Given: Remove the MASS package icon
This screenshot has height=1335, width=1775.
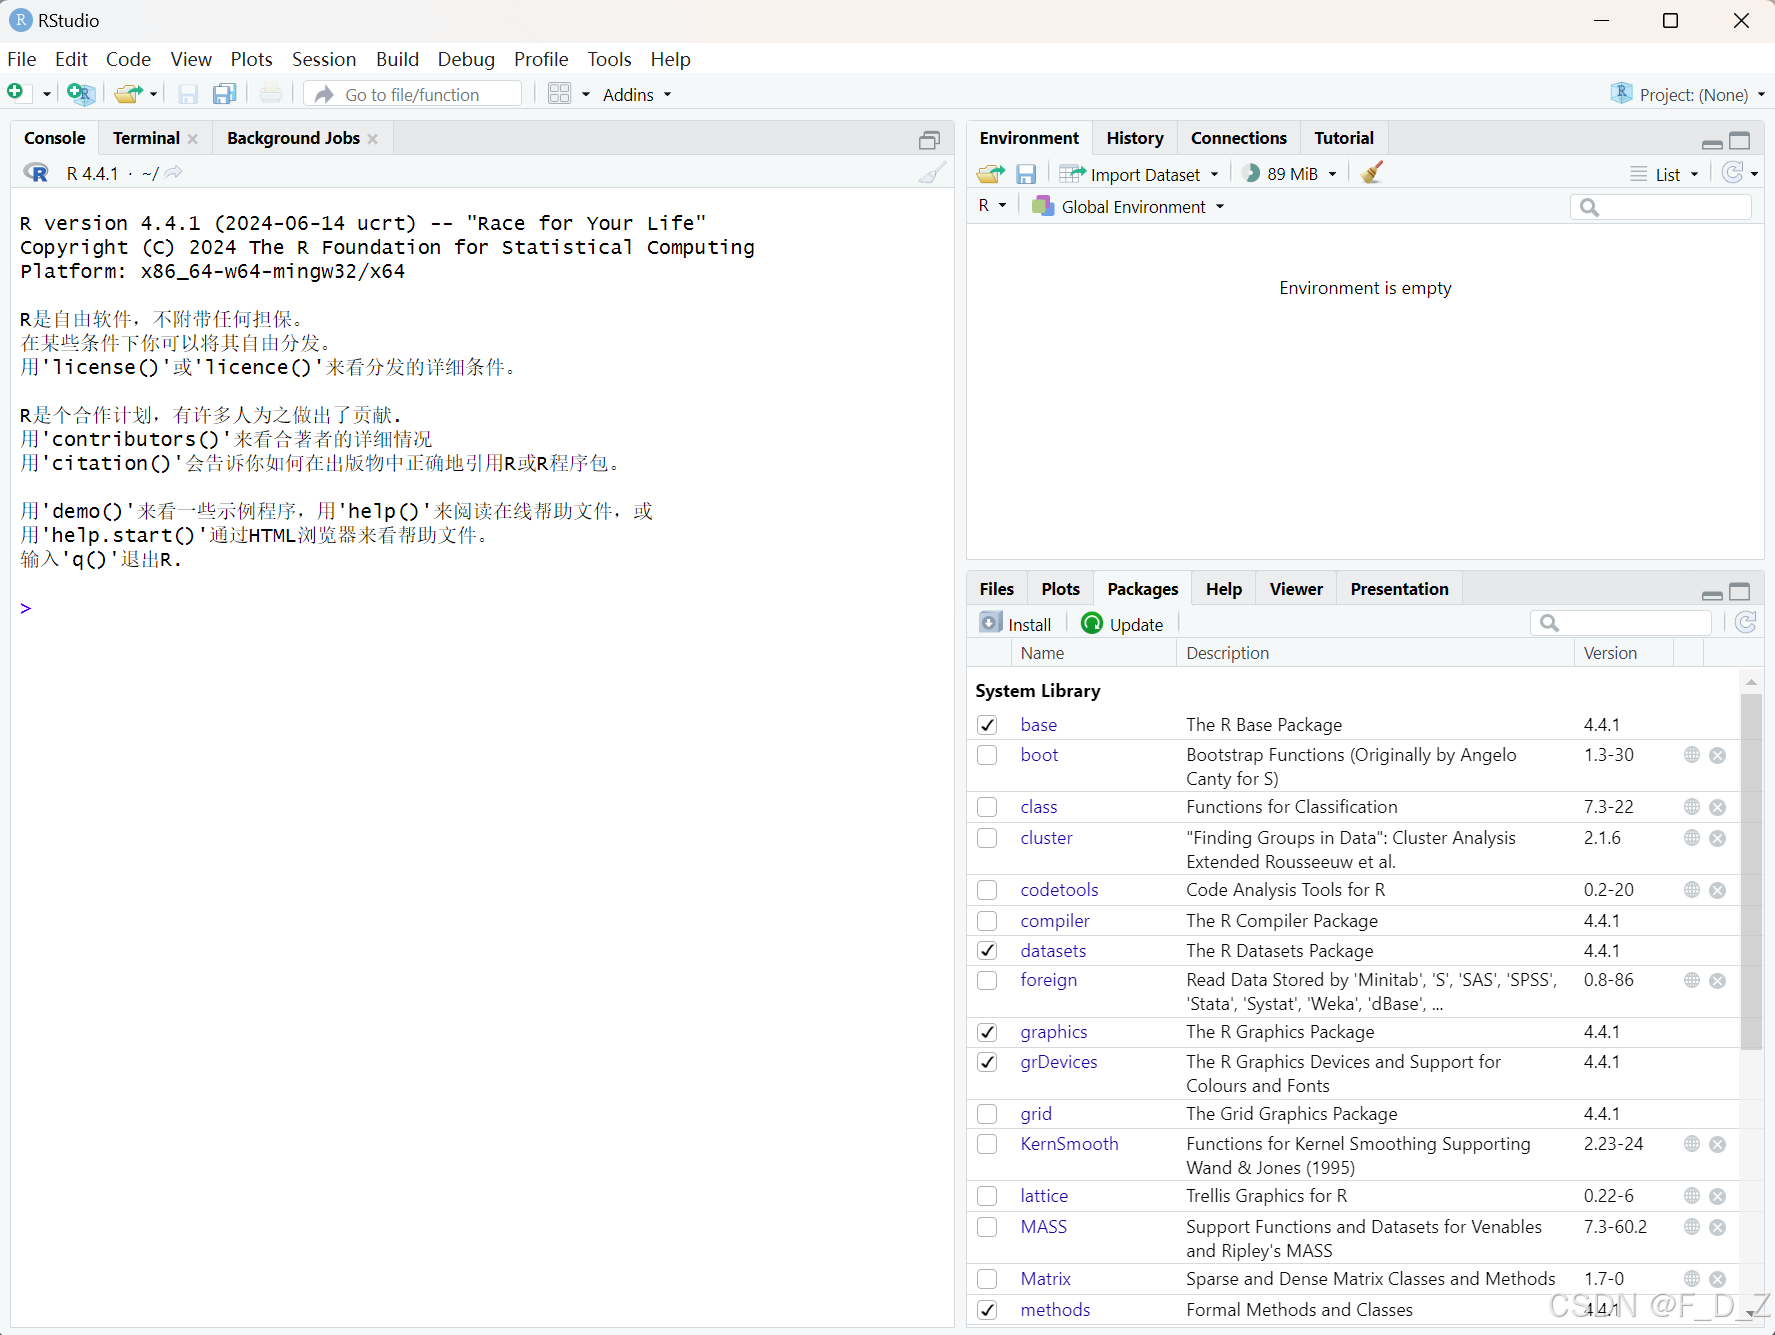Looking at the screenshot, I should (1718, 1227).
